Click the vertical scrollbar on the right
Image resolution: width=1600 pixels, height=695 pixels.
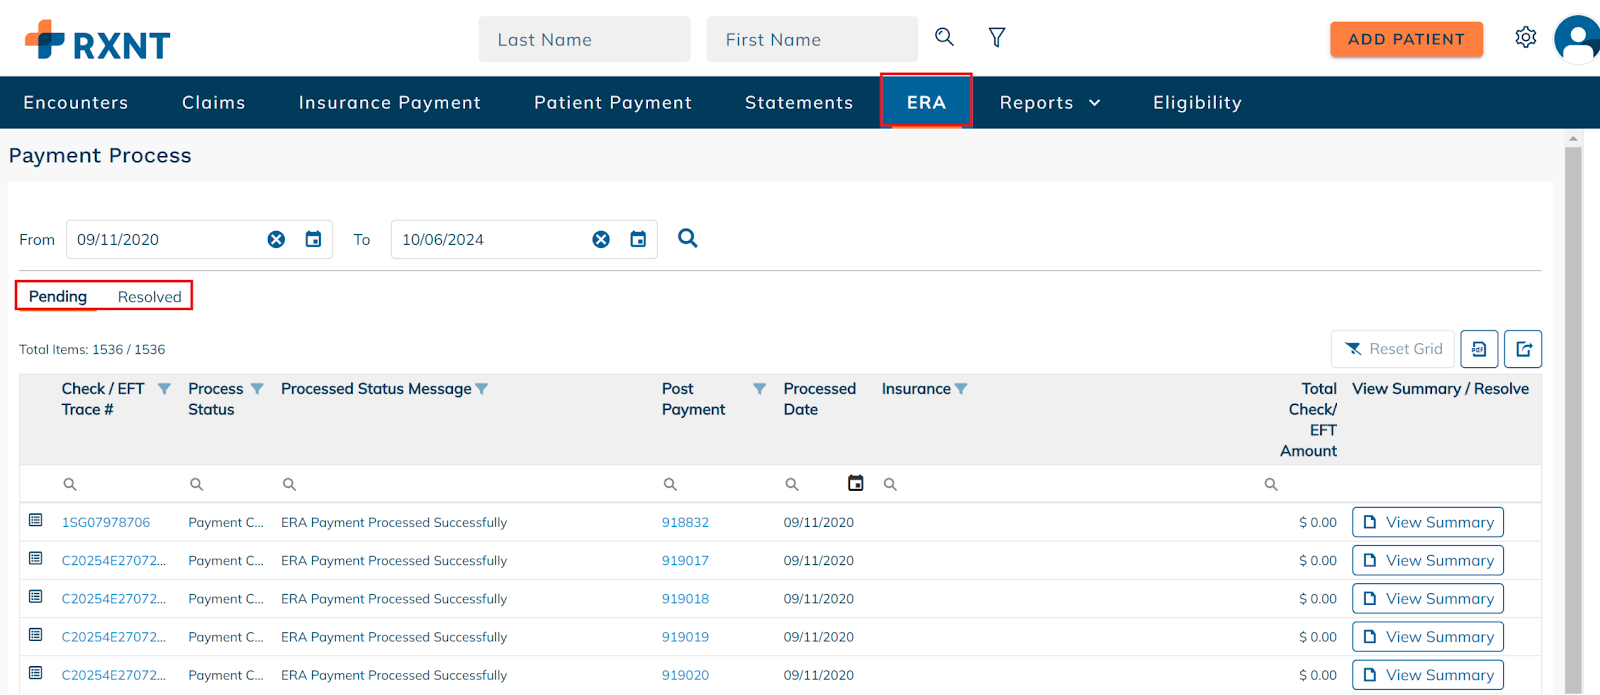coord(1573,400)
